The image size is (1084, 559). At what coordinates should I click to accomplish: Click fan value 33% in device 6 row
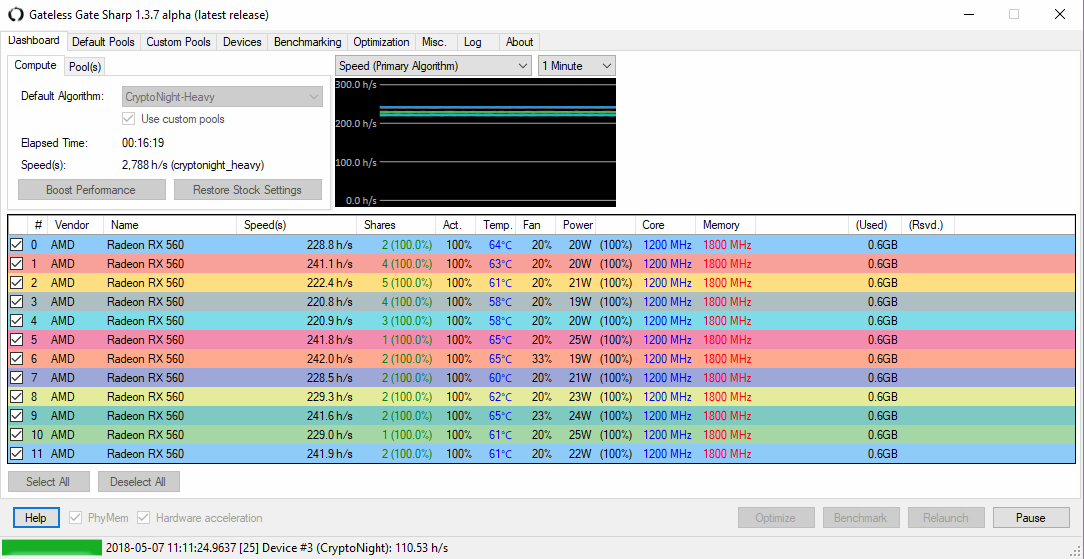541,359
